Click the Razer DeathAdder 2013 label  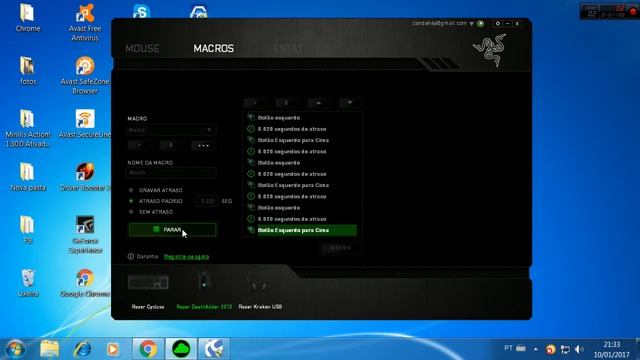(204, 307)
